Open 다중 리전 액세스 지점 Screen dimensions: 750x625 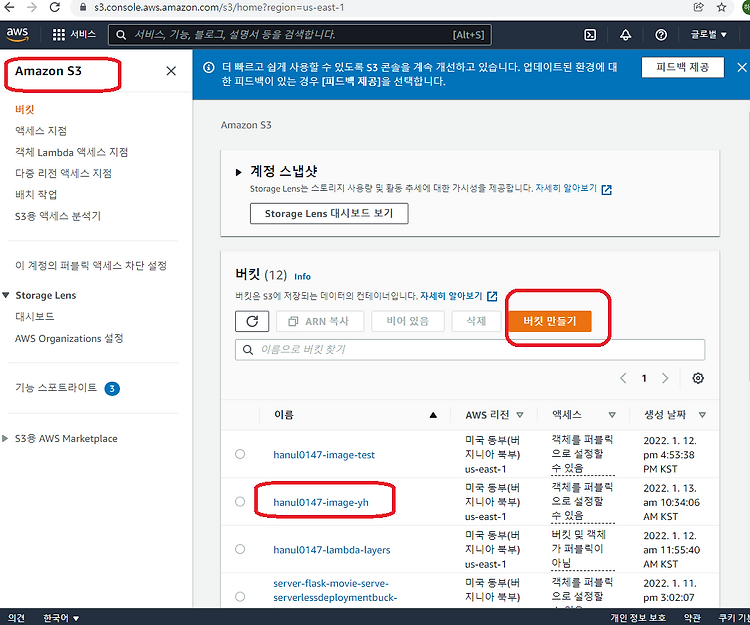click(63, 173)
